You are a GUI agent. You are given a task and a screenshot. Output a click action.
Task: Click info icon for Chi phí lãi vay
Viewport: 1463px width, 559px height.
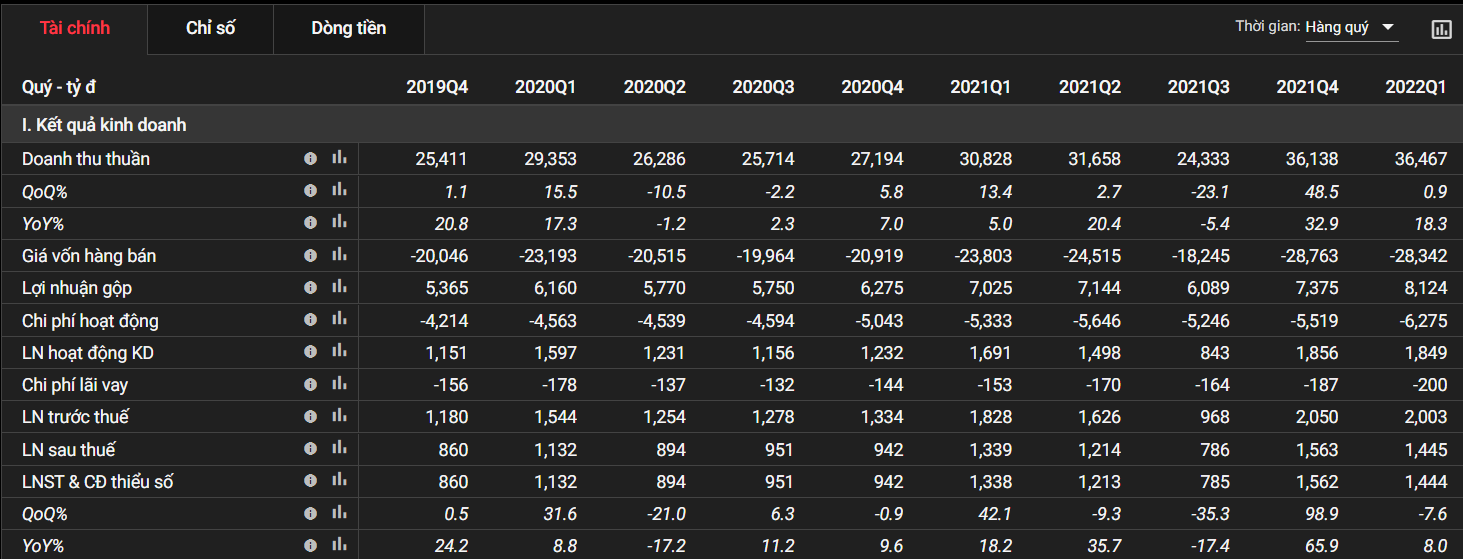pyautogui.click(x=310, y=385)
